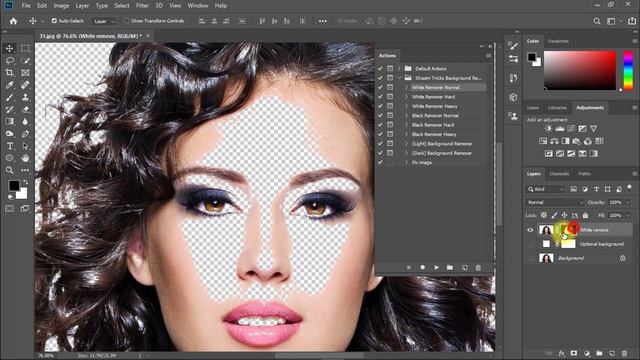Click the Invert adjustment icon
The image size is (640, 360).
tap(549, 153)
